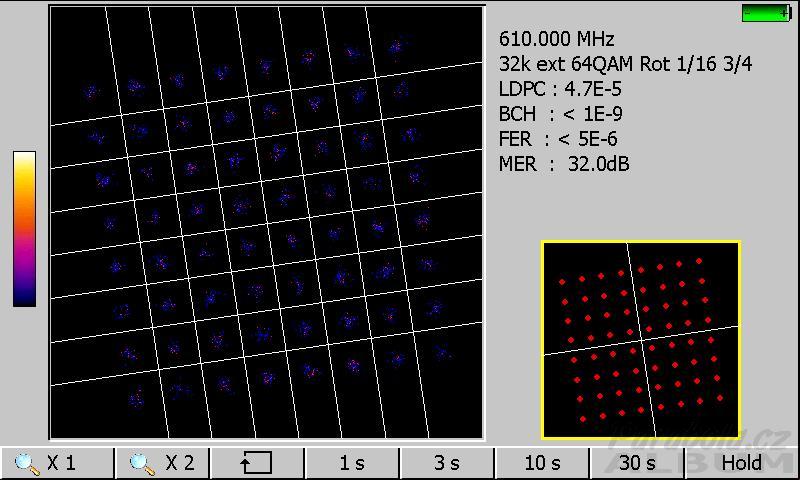Click the 610.000 MHz frequency readout

pyautogui.click(x=557, y=39)
